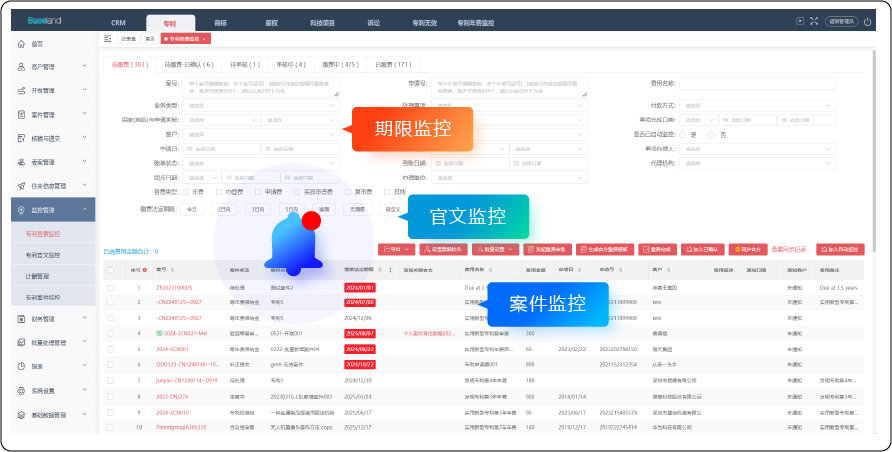Open the 专利年费监控 top tab
This screenshot has width=892, height=452.
476,23
